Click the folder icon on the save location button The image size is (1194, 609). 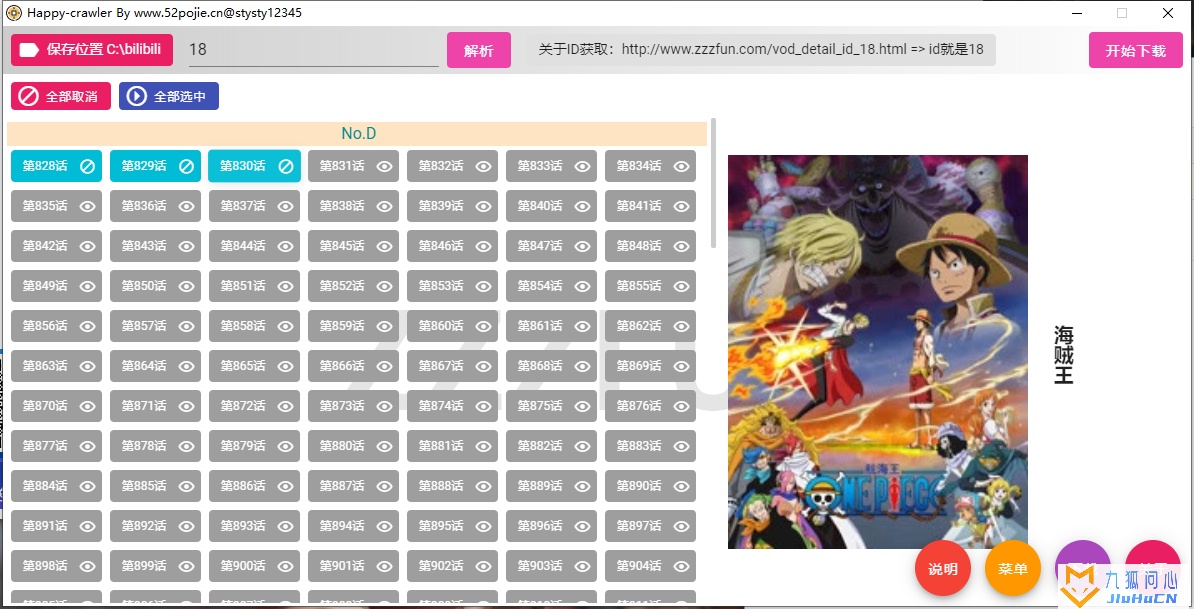point(29,50)
